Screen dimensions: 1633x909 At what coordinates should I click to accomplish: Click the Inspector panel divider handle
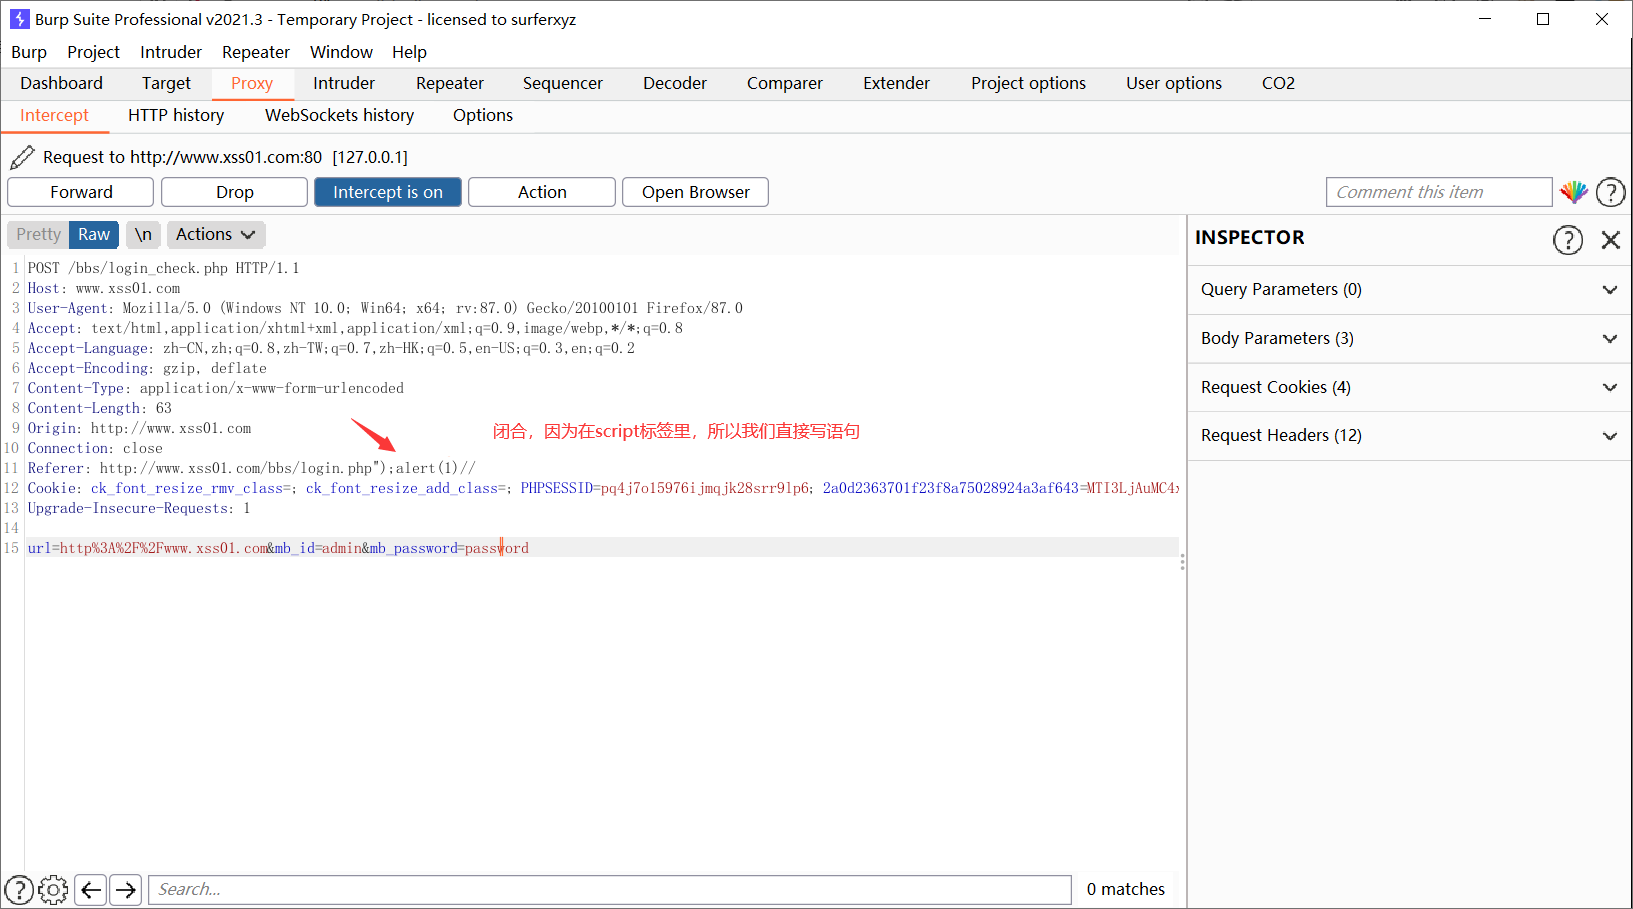(x=1183, y=562)
